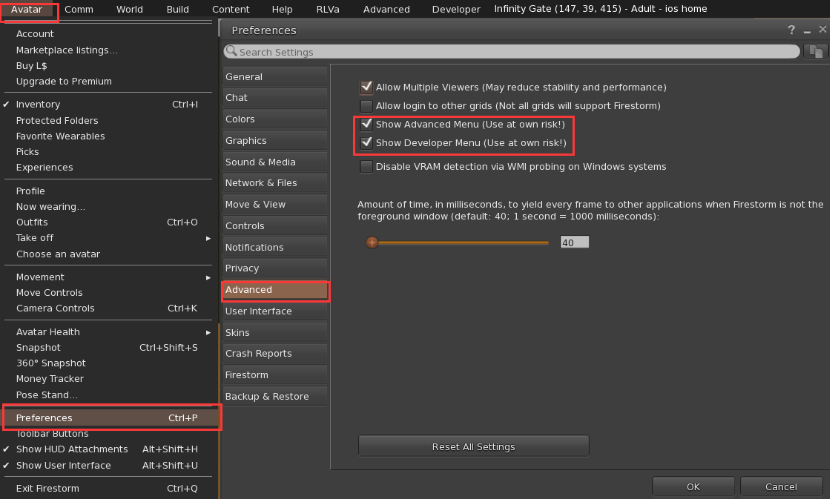Select the Crash Reports tab
830x499 pixels.
(x=275, y=353)
